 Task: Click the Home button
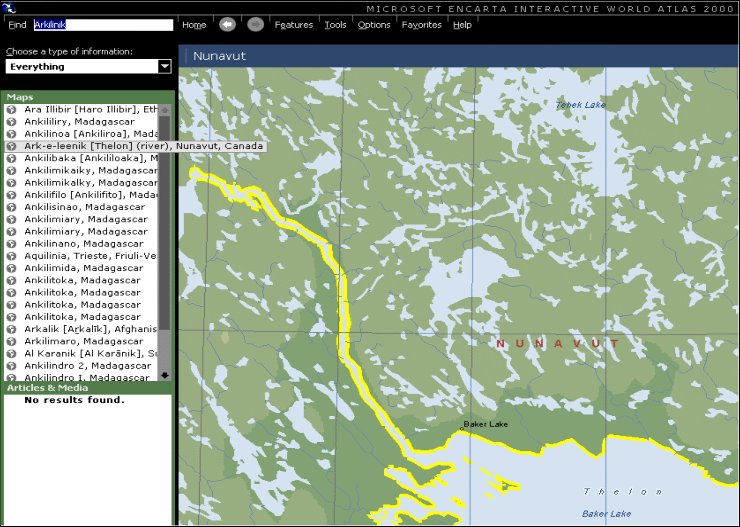194,25
